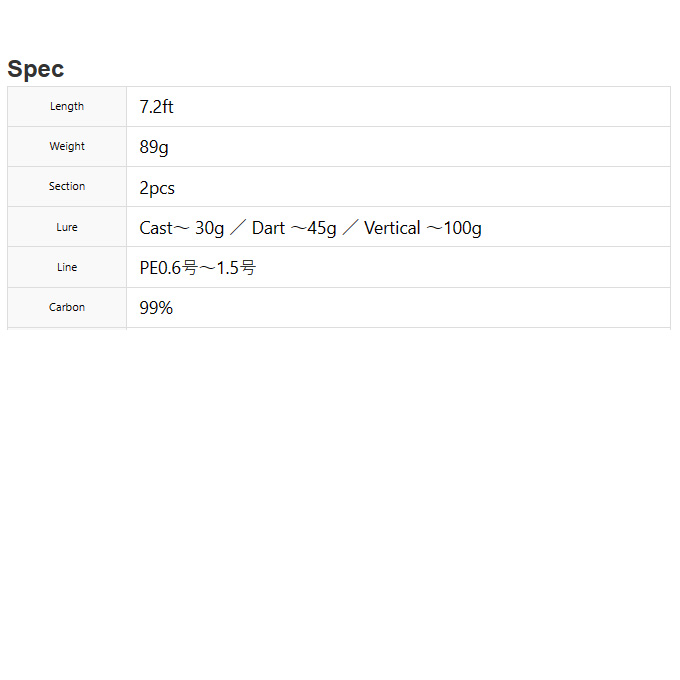Click the Cast～ 30g lure text

pos(181,228)
